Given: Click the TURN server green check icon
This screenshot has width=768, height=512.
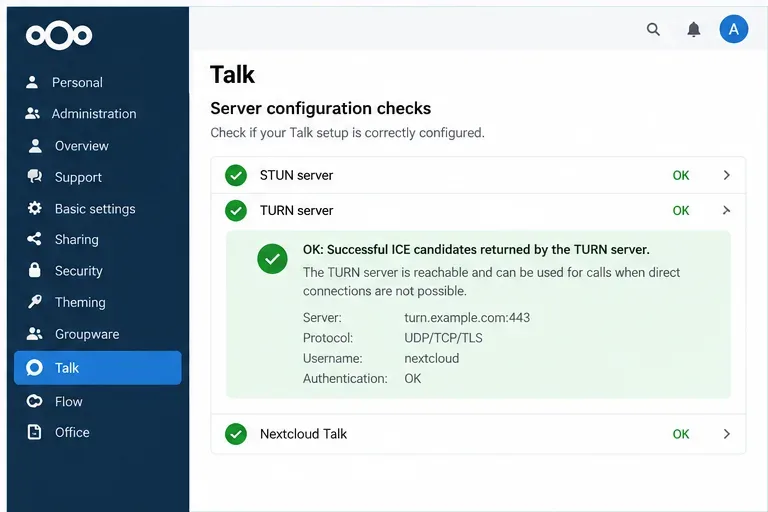Looking at the screenshot, I should pos(236,210).
